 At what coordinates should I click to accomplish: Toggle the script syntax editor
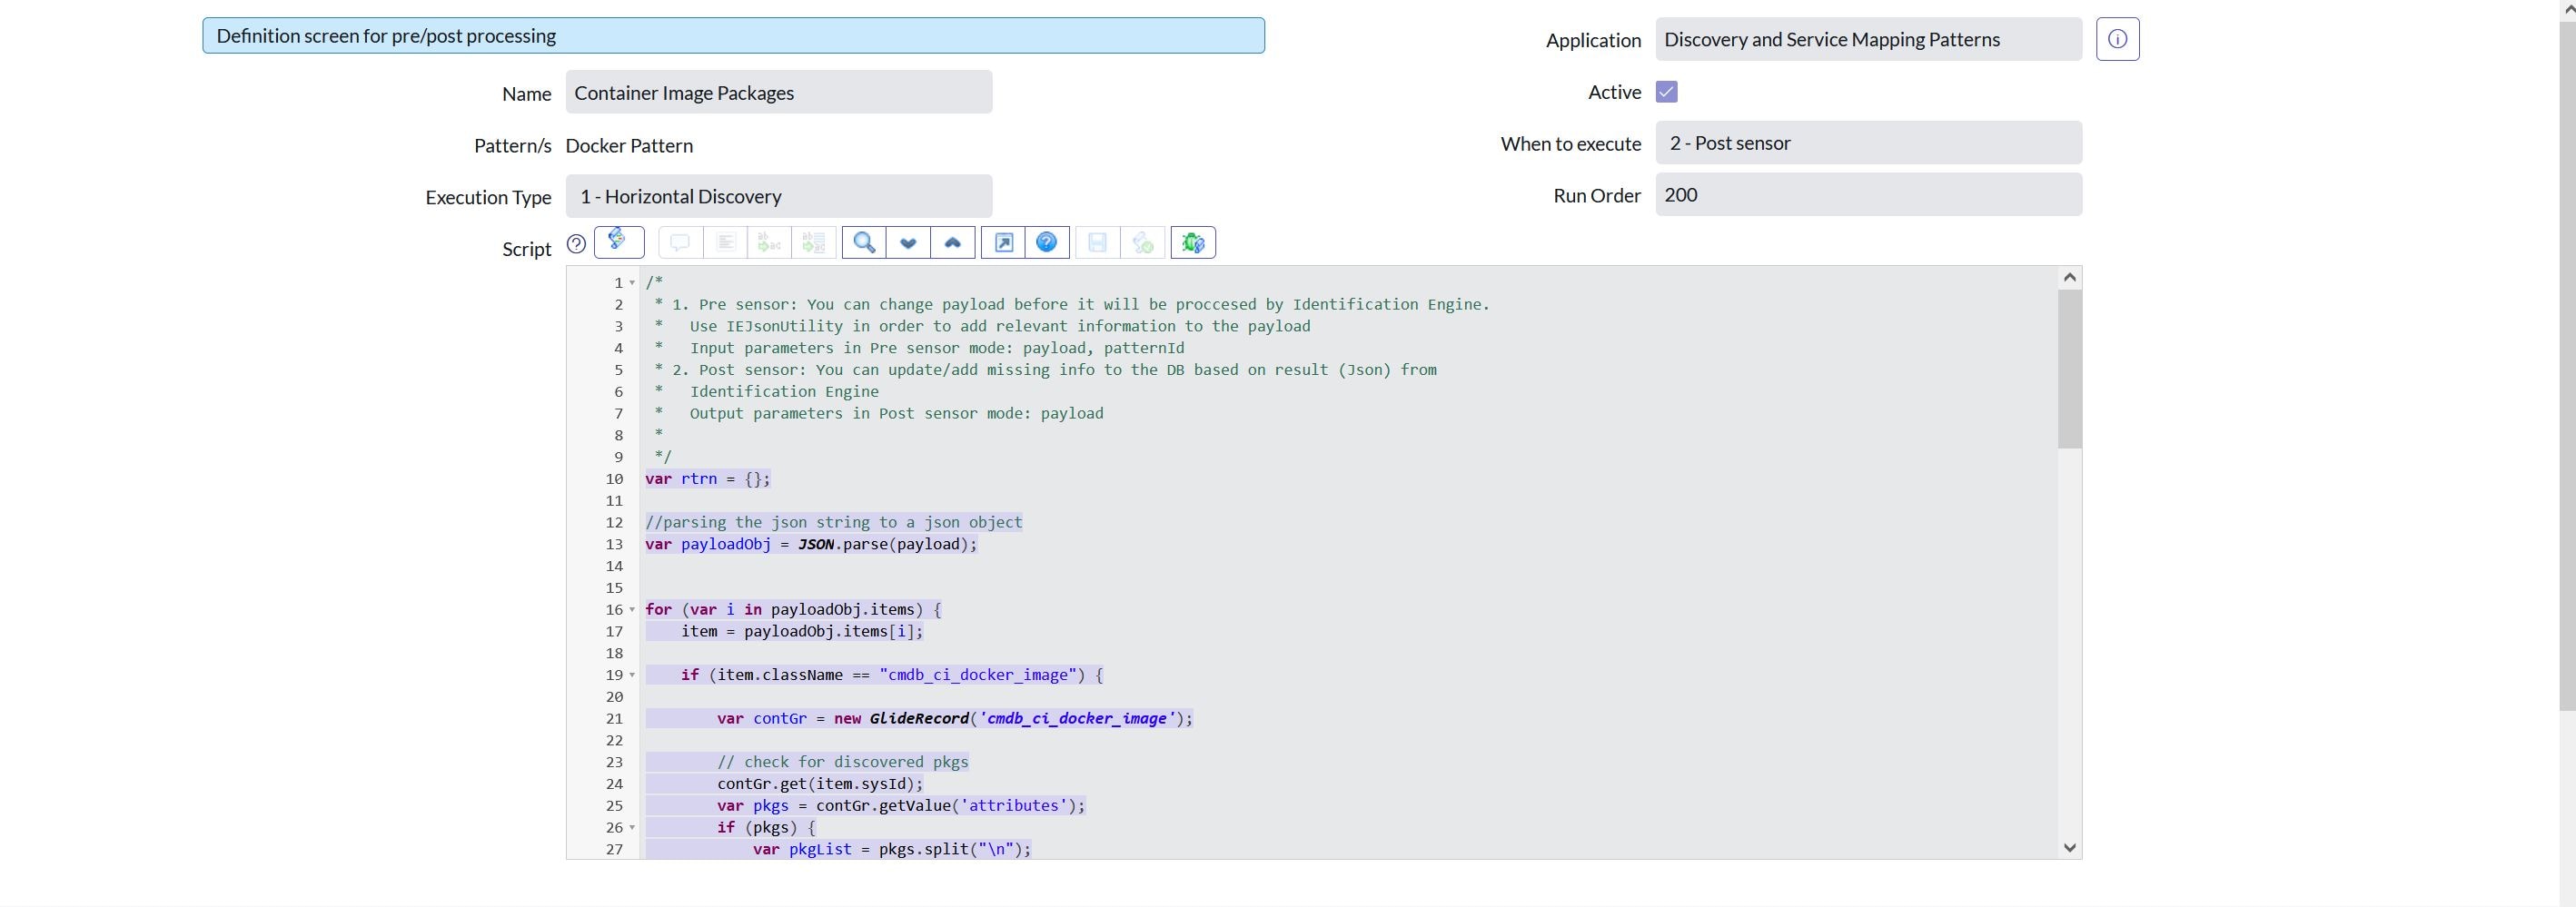[619, 242]
